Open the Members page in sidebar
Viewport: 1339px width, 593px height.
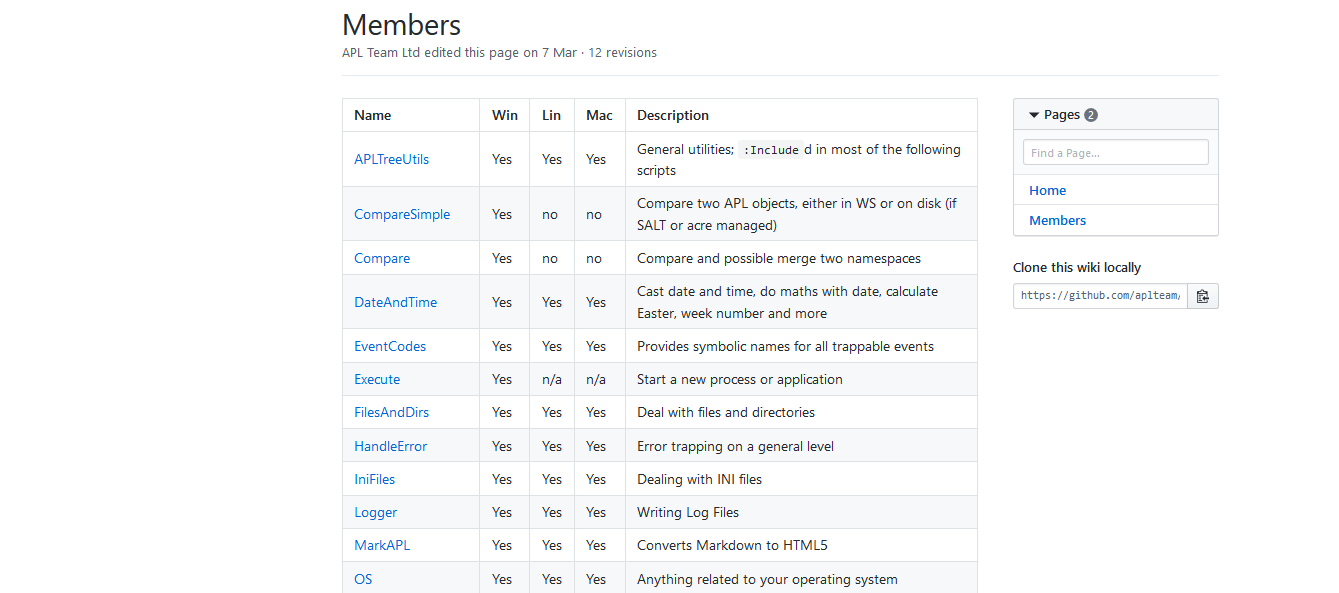1057,220
